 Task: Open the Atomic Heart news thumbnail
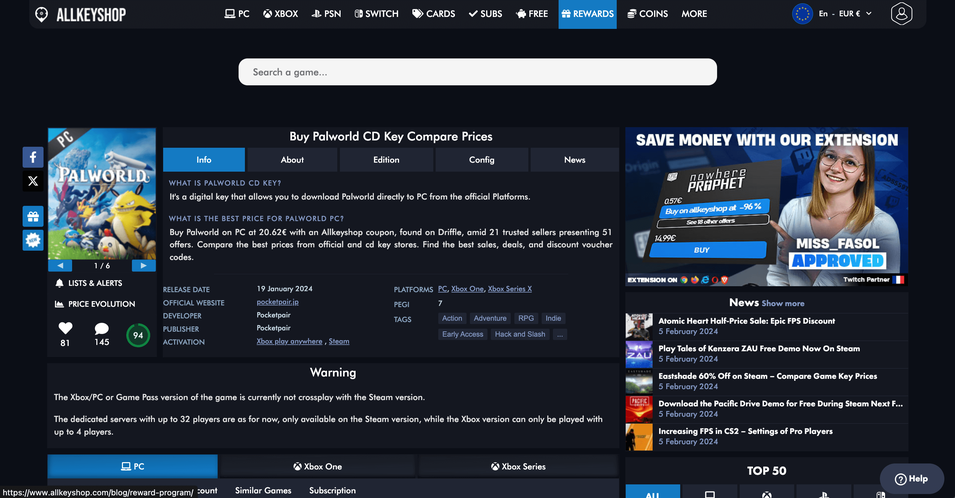(x=639, y=326)
